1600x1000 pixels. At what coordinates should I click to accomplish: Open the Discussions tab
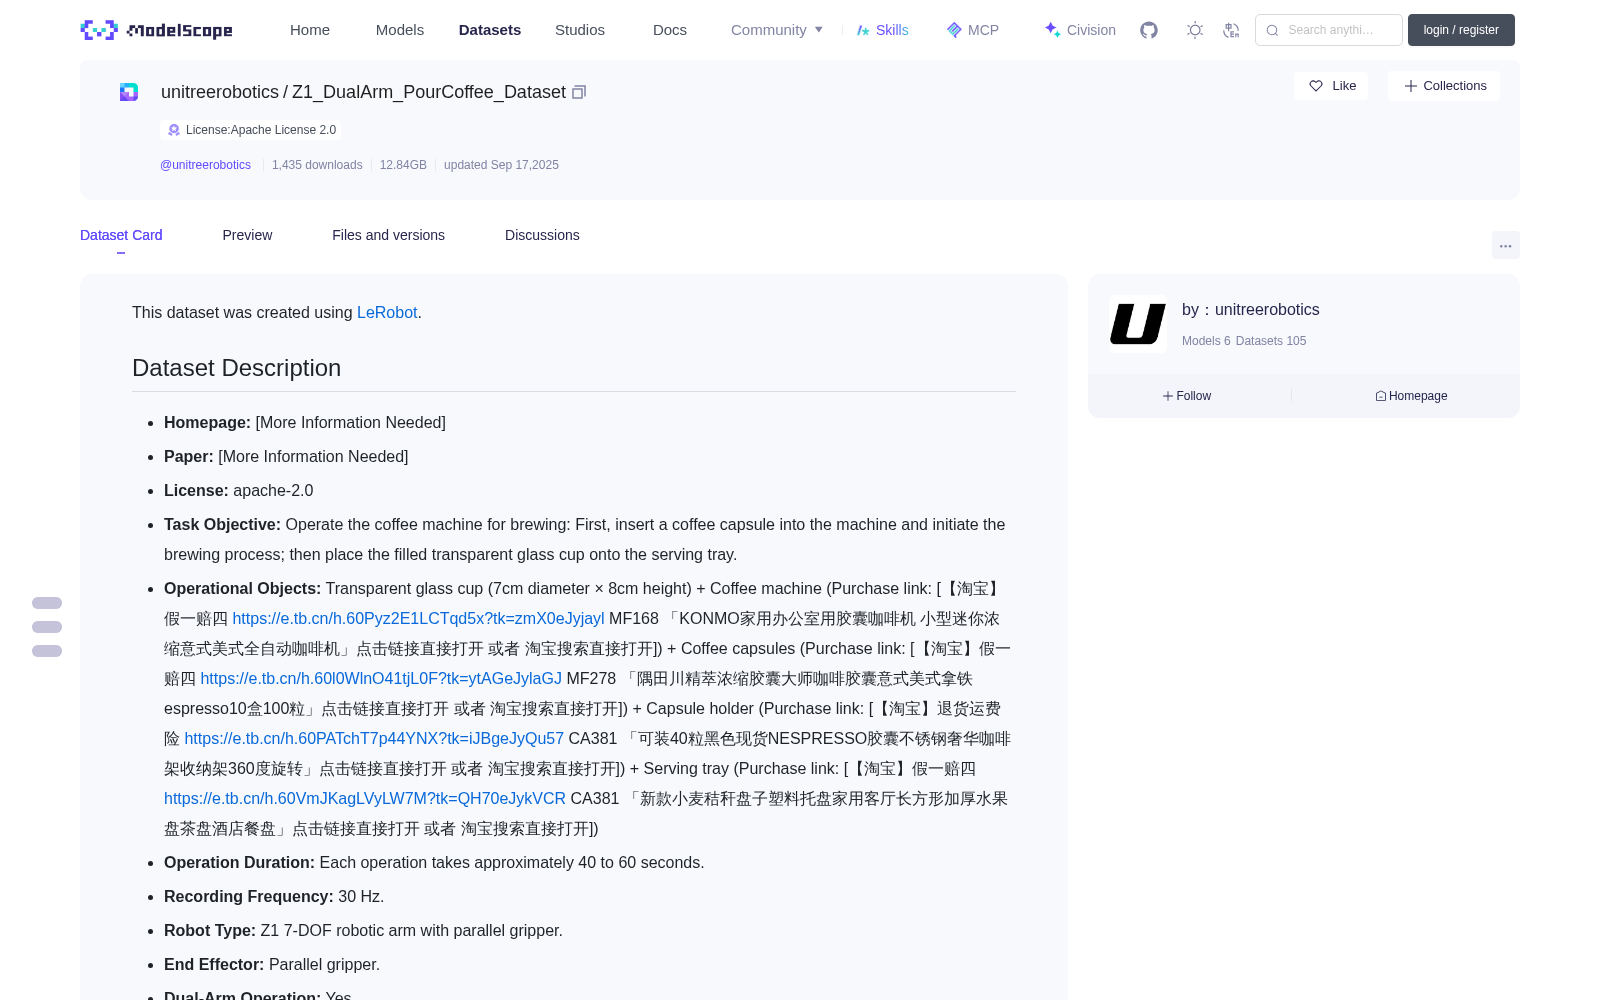542,235
